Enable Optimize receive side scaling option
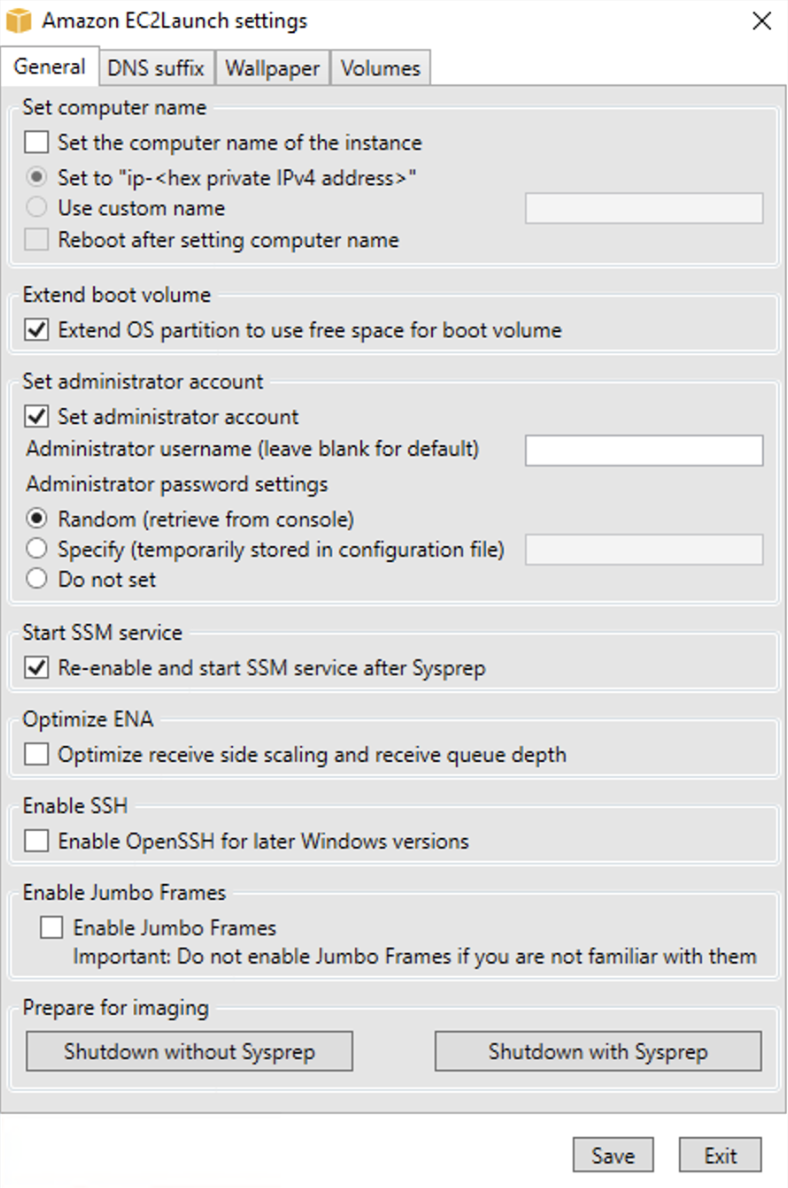The image size is (788, 1188). coord(36,753)
